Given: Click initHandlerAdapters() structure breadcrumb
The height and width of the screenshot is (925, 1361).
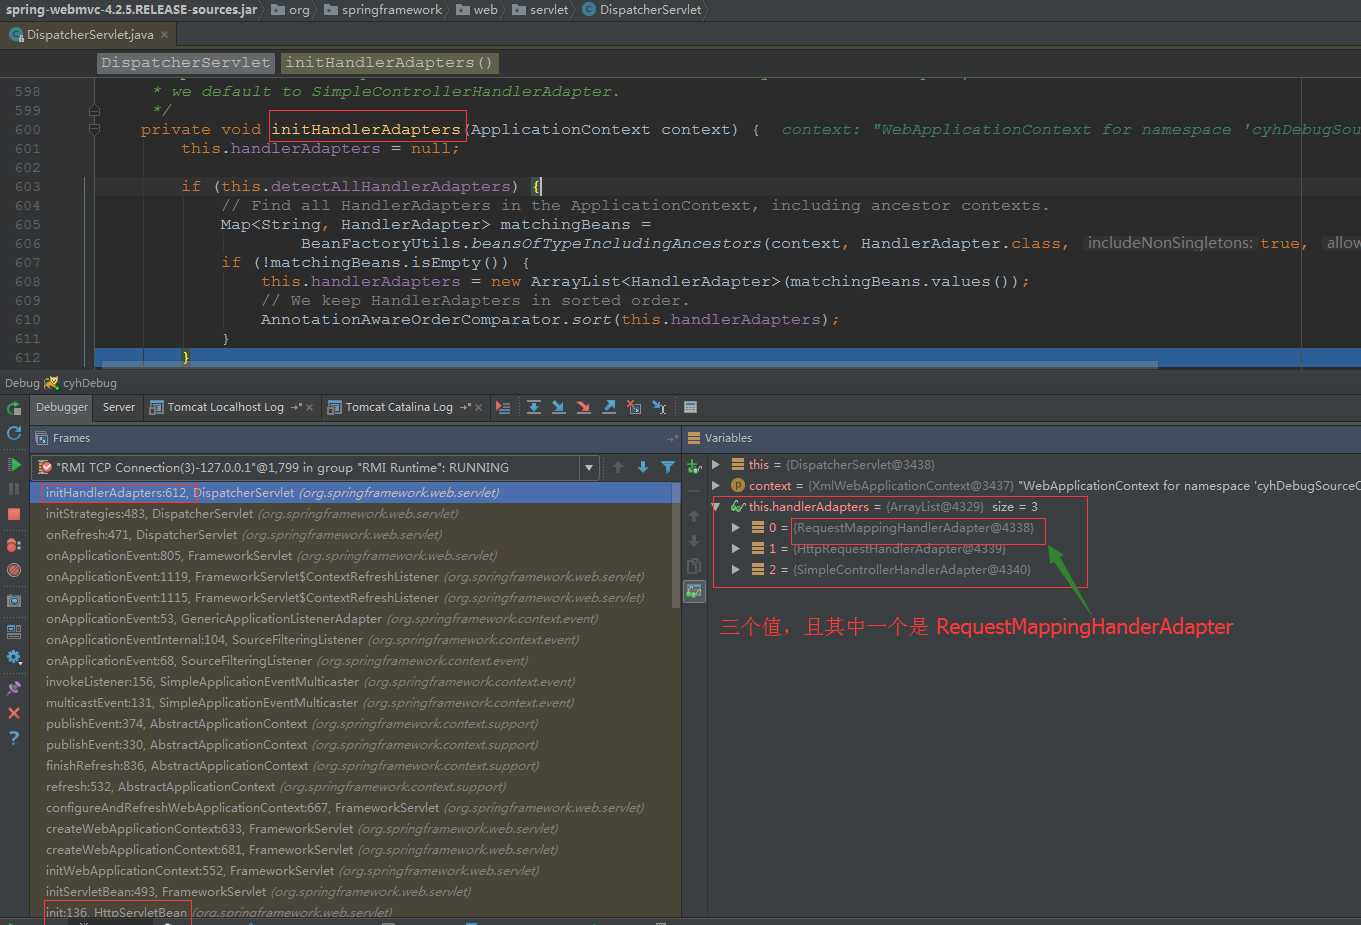Looking at the screenshot, I should pyautogui.click(x=389, y=62).
